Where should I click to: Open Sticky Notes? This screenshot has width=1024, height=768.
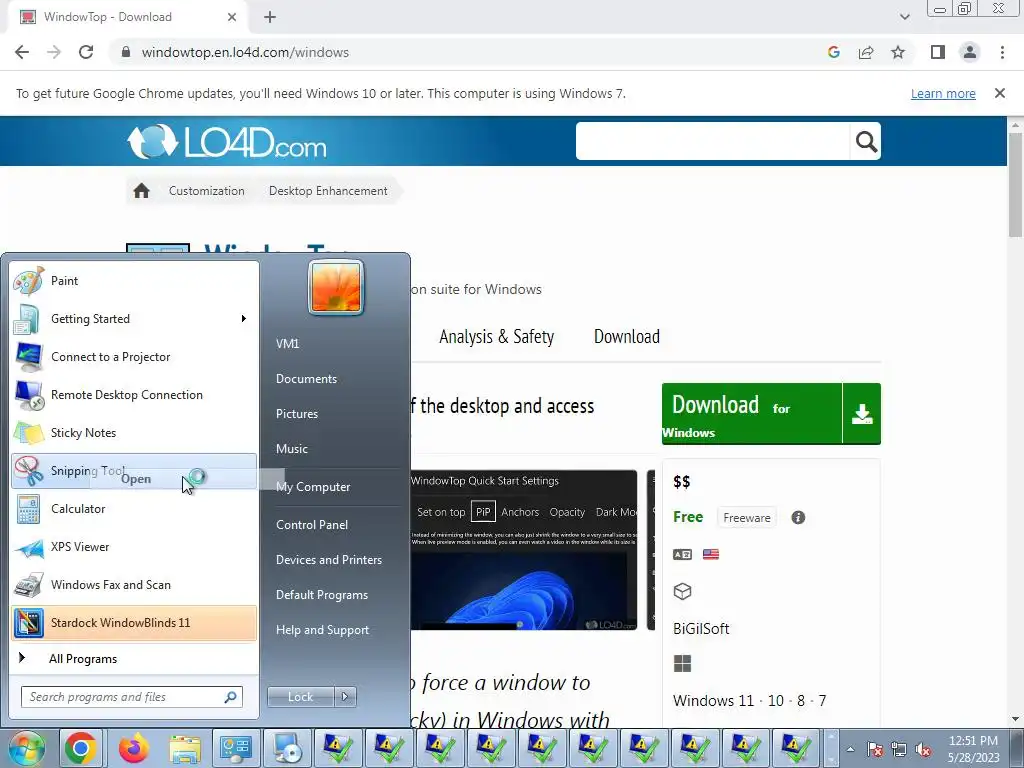click(x=134, y=432)
